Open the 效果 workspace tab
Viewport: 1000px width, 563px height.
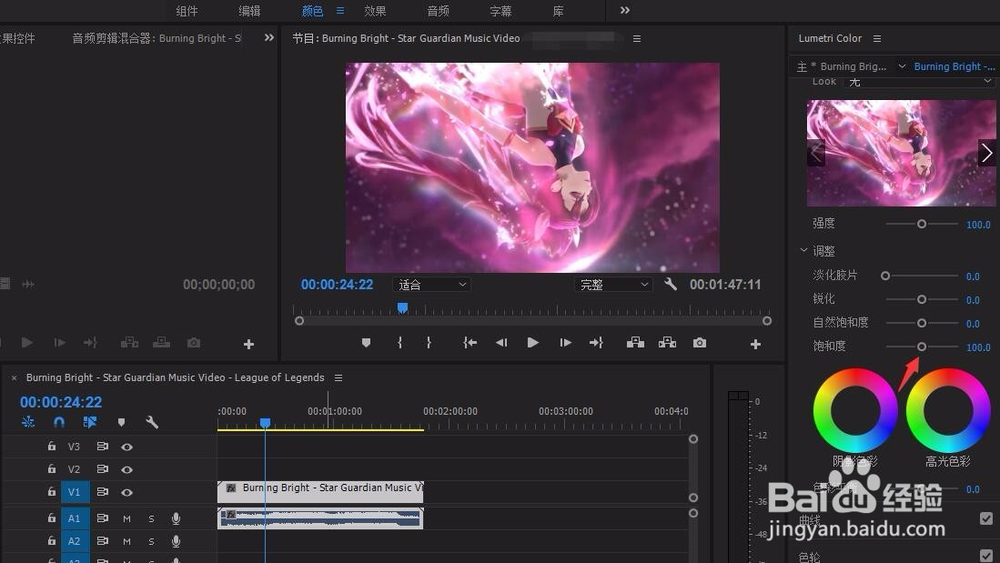(375, 11)
